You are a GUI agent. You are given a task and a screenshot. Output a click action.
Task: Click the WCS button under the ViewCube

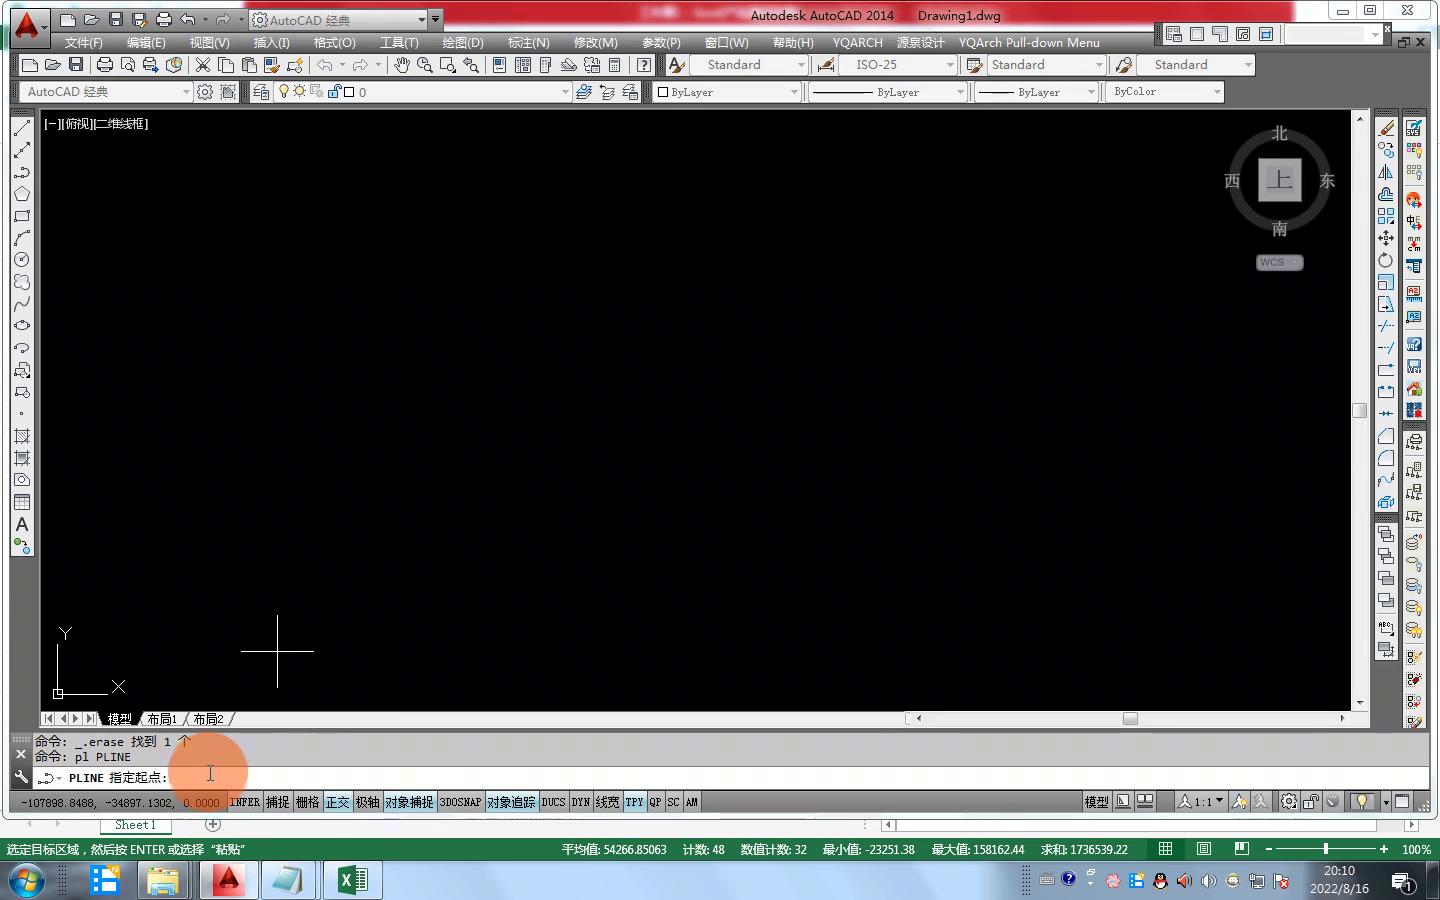(x=1279, y=262)
